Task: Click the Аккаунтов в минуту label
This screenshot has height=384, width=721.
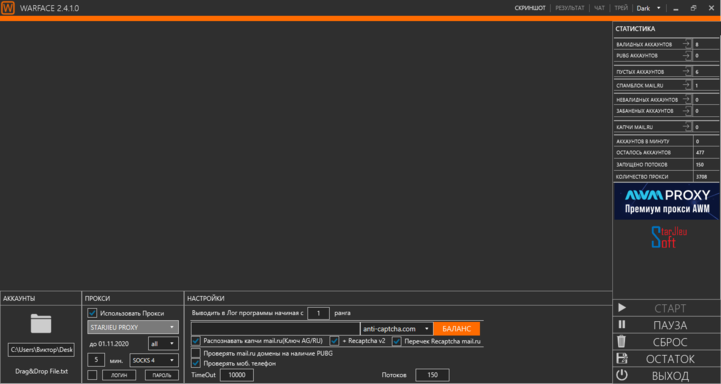Action: click(x=643, y=141)
